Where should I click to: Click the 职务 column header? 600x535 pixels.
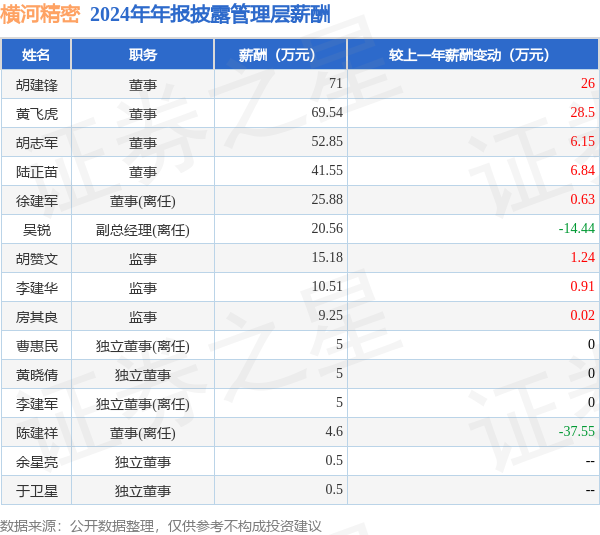tap(143, 55)
